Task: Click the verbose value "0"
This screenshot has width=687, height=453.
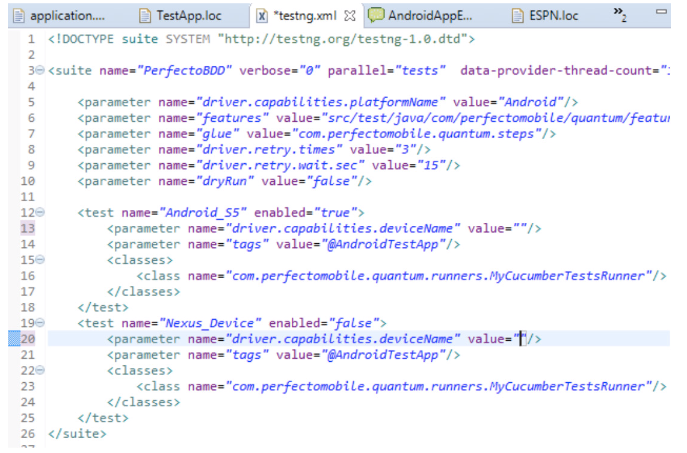Action: point(310,71)
